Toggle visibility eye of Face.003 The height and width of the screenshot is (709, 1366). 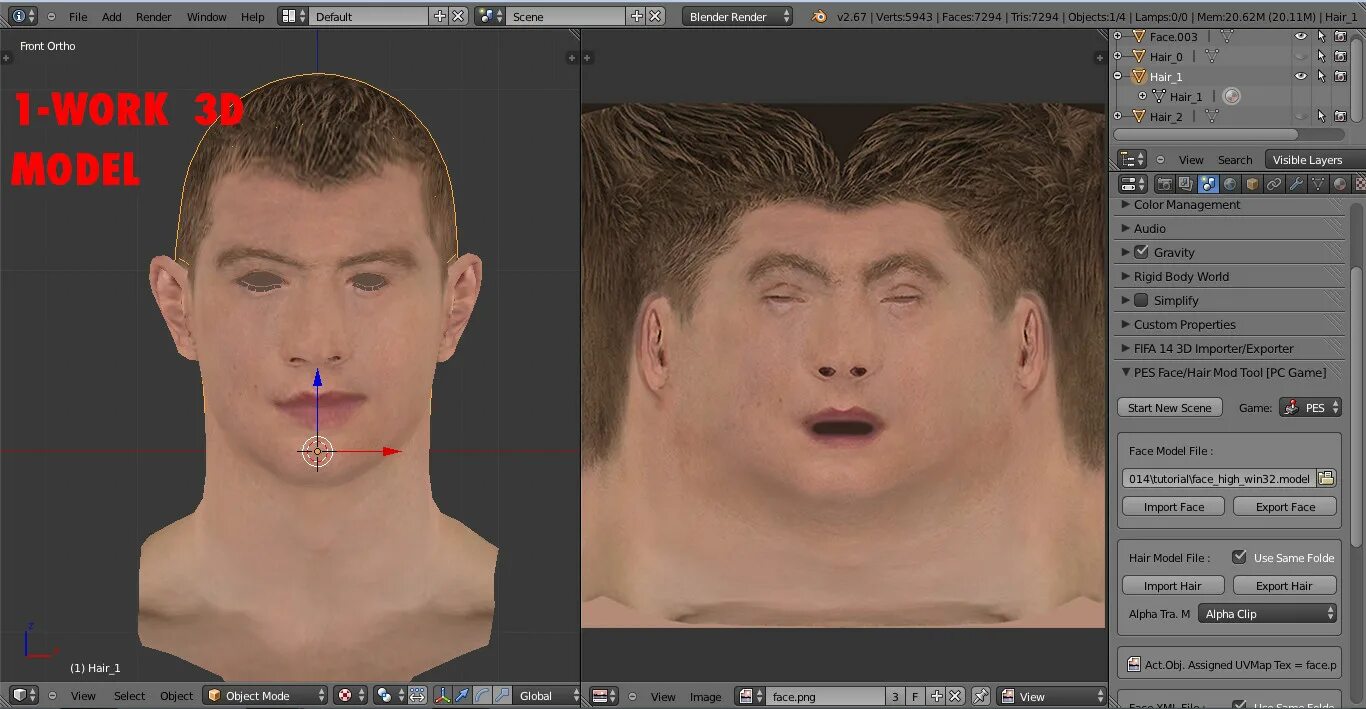[x=1301, y=36]
